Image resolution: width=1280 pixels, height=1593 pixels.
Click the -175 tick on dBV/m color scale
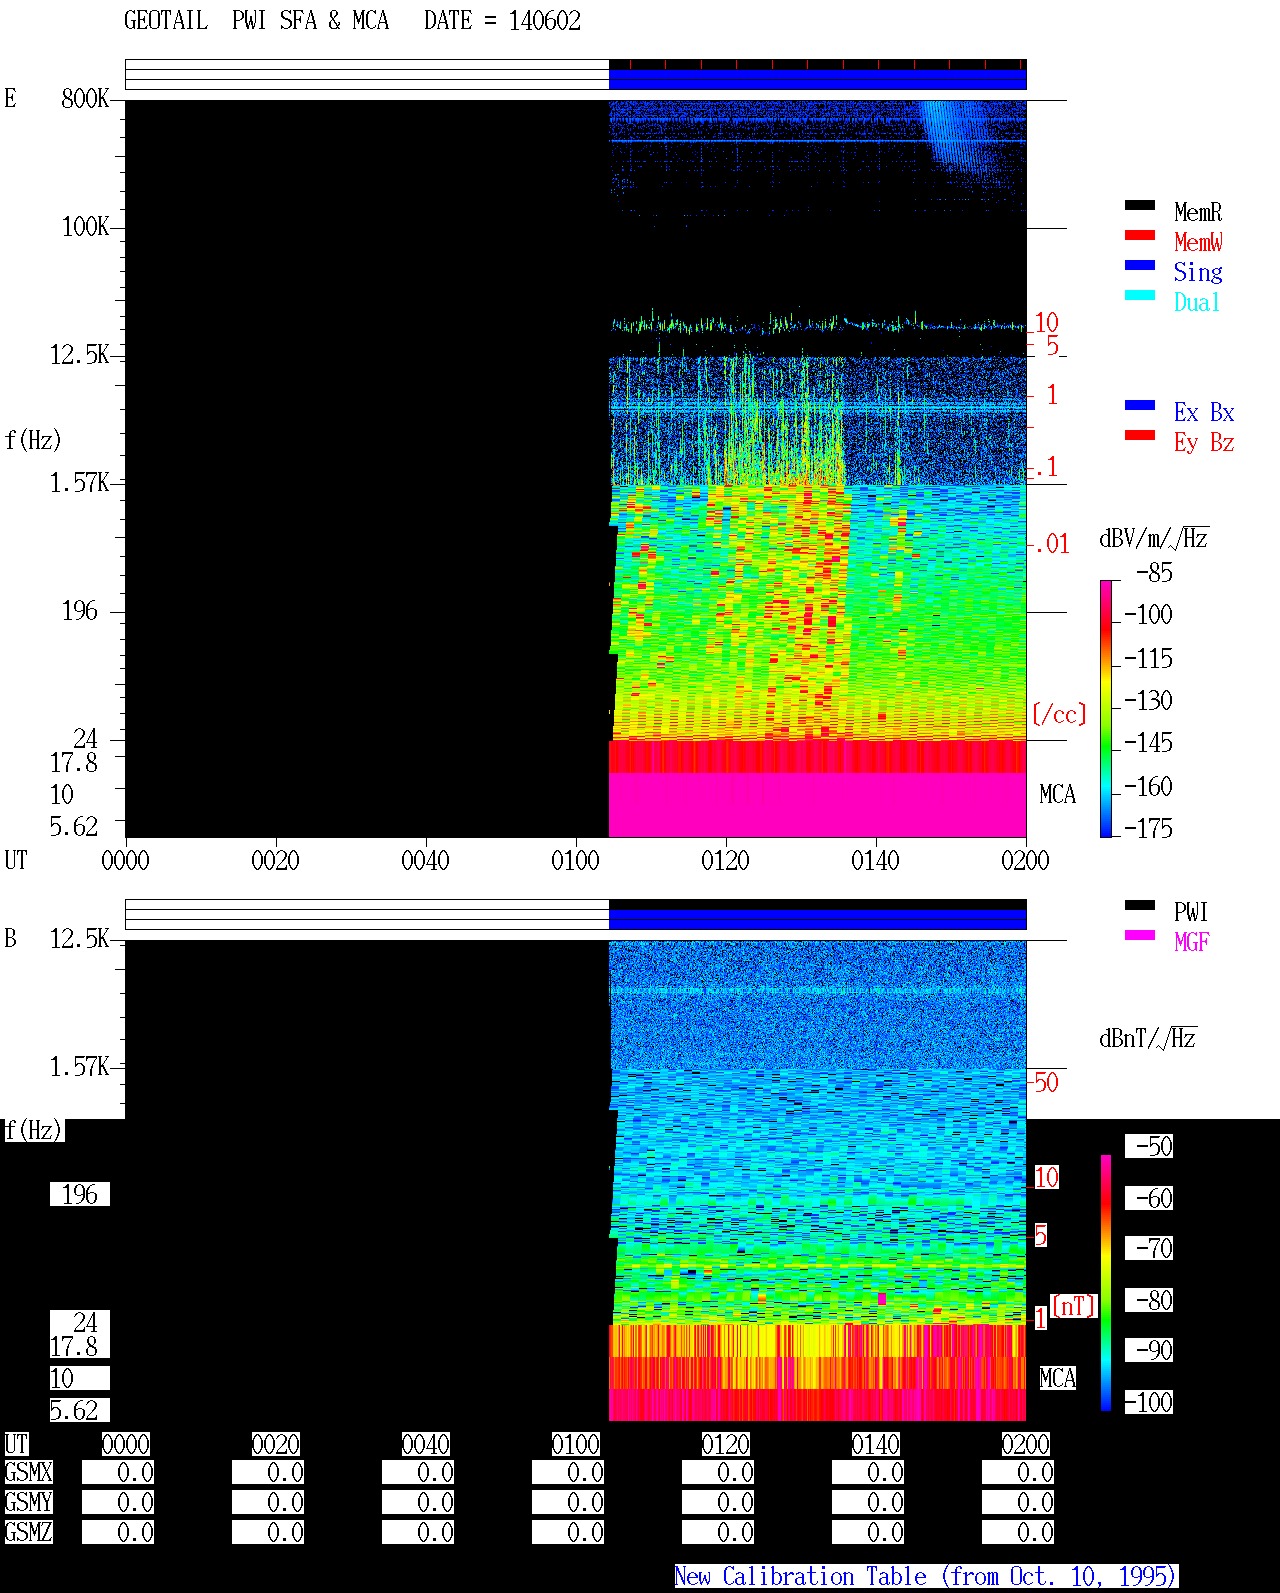1148,828
